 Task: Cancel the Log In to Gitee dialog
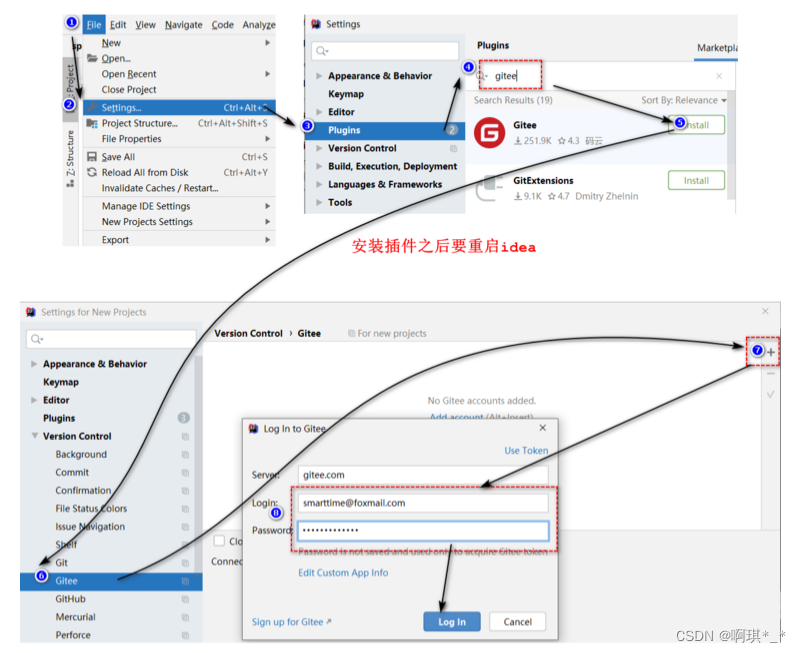click(517, 622)
